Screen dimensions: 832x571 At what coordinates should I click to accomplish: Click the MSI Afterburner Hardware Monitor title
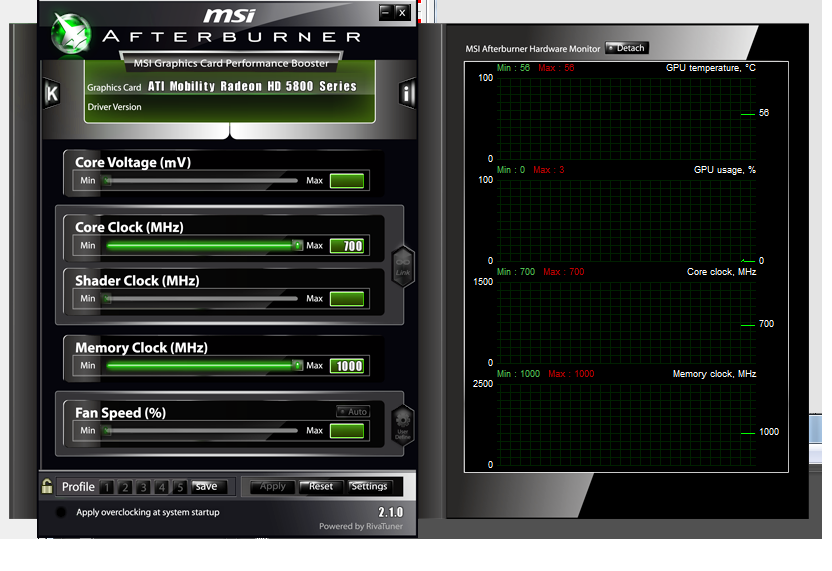click(x=533, y=49)
